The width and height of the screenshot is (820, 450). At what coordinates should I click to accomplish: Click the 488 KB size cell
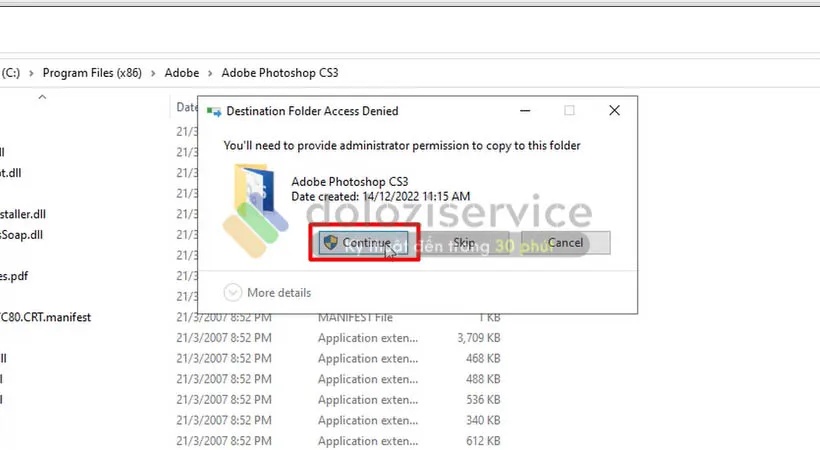[x=483, y=379]
